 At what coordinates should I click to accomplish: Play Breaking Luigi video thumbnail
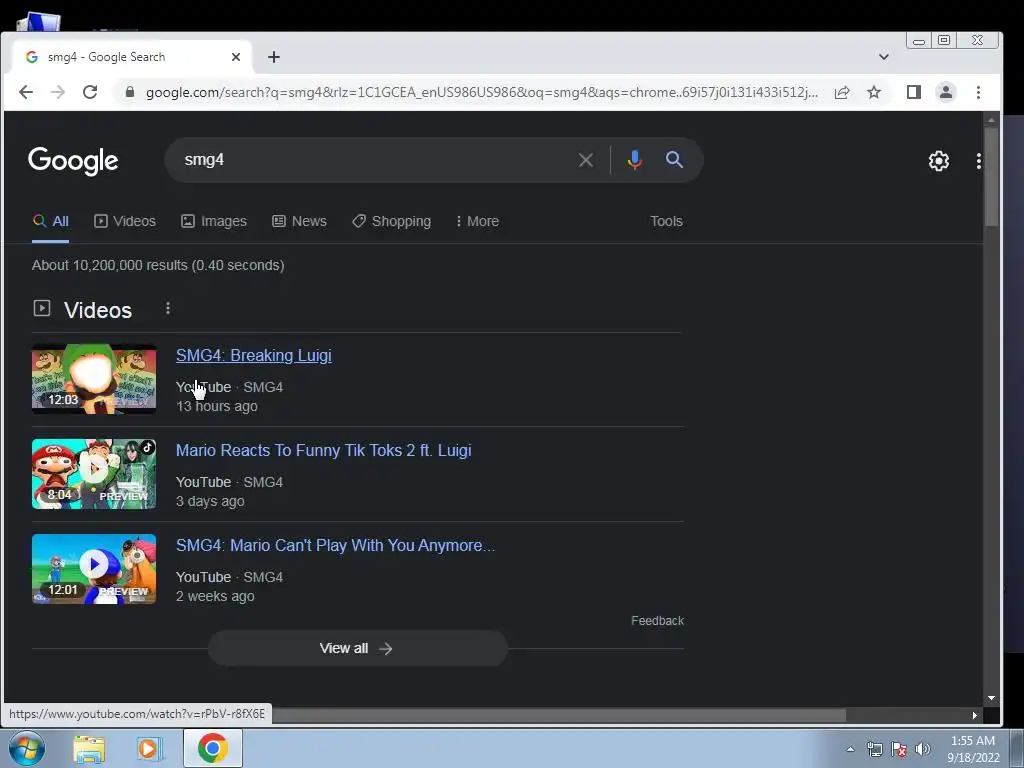[94, 379]
